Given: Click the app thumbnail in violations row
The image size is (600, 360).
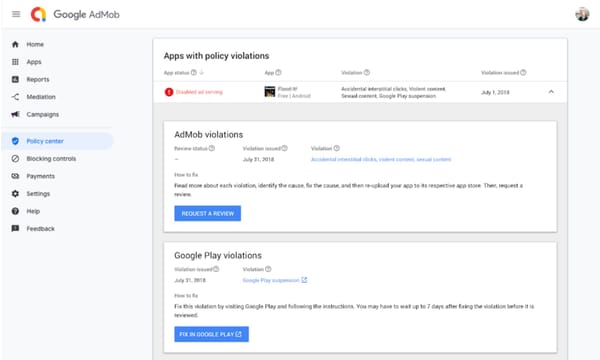Looking at the screenshot, I should 270,92.
